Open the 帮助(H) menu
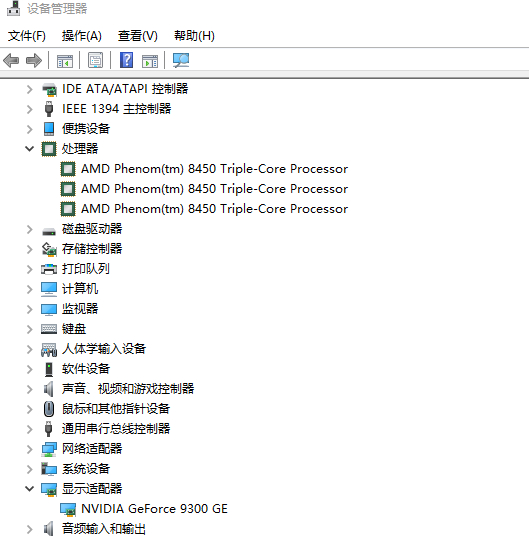 coord(194,36)
